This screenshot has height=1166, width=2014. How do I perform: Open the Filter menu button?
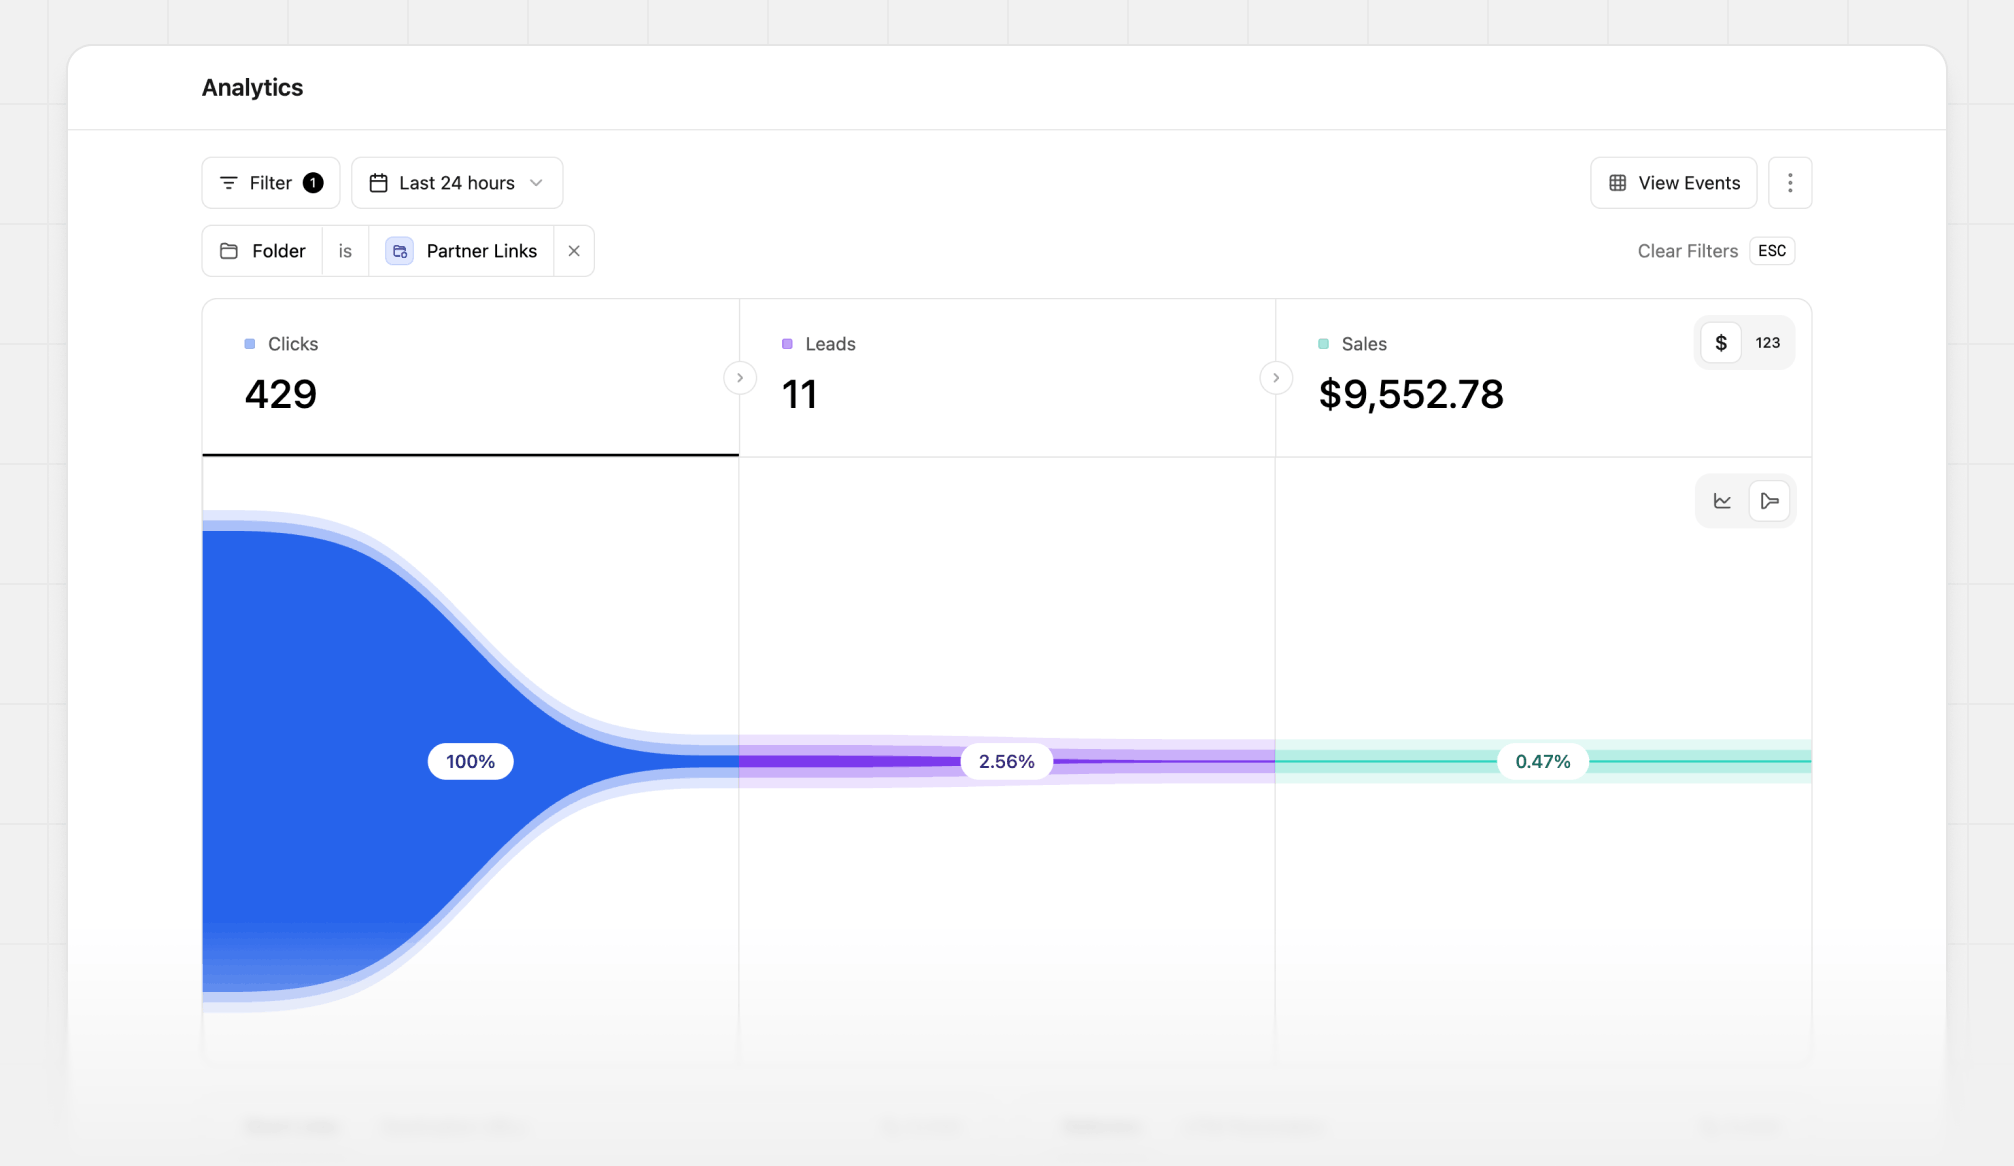(270, 183)
